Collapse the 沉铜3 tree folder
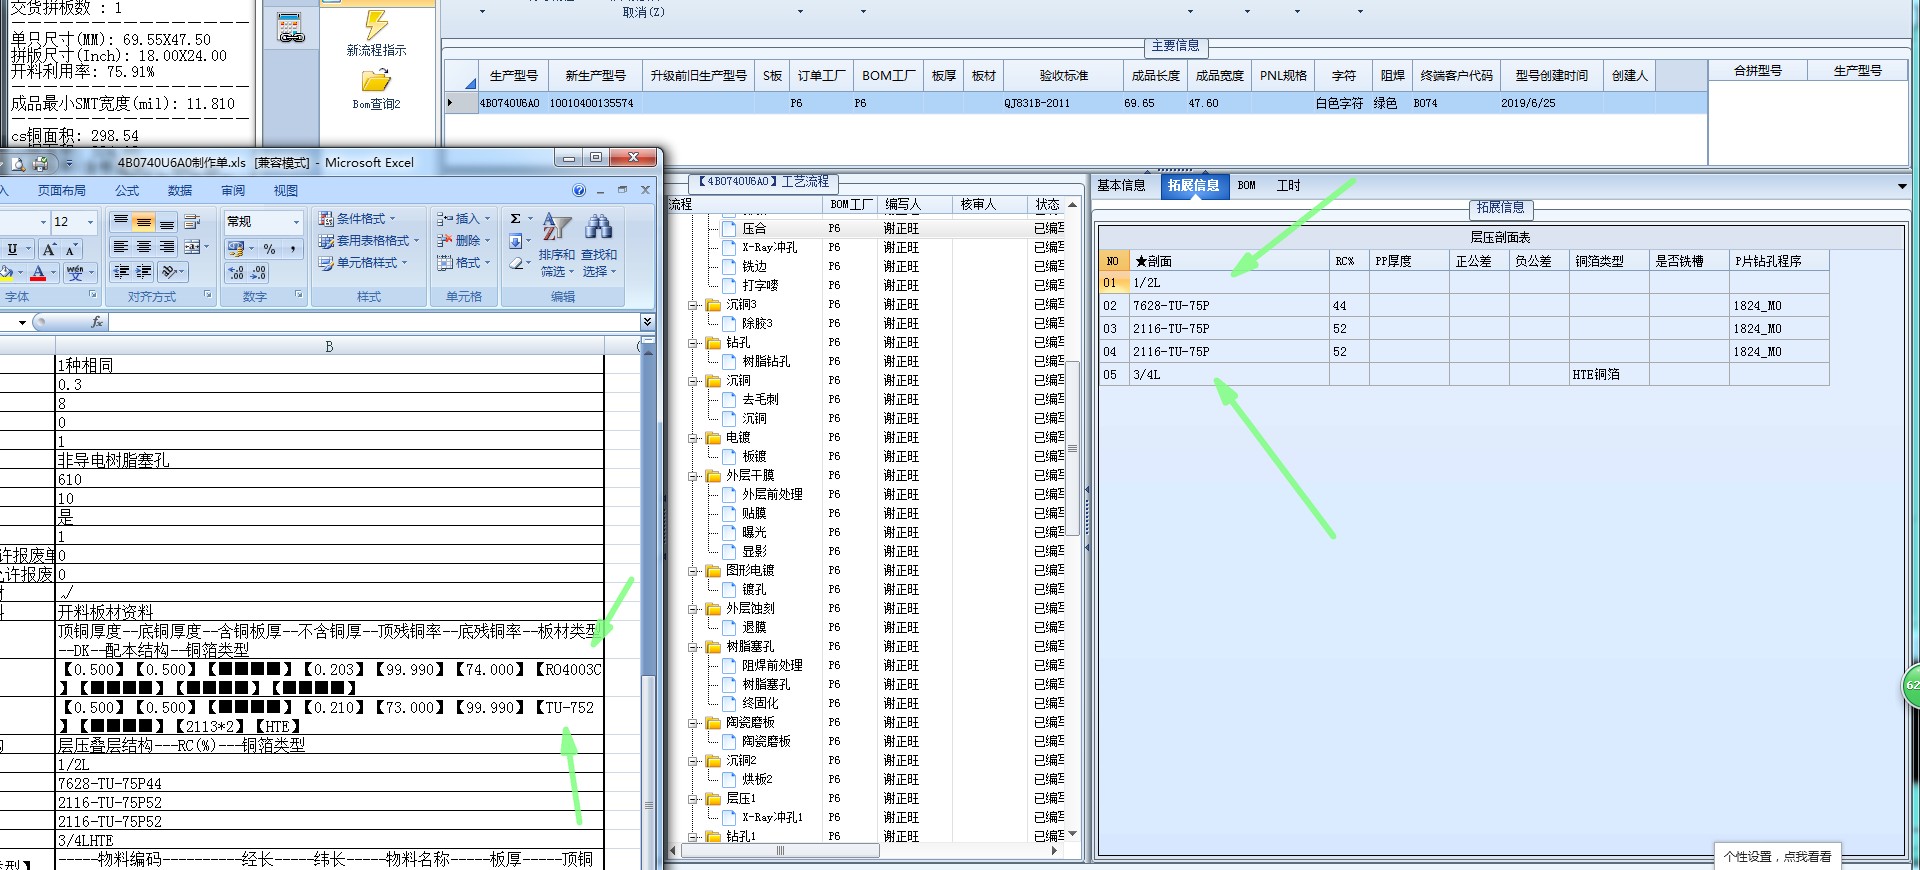The height and width of the screenshot is (870, 1920). [693, 305]
